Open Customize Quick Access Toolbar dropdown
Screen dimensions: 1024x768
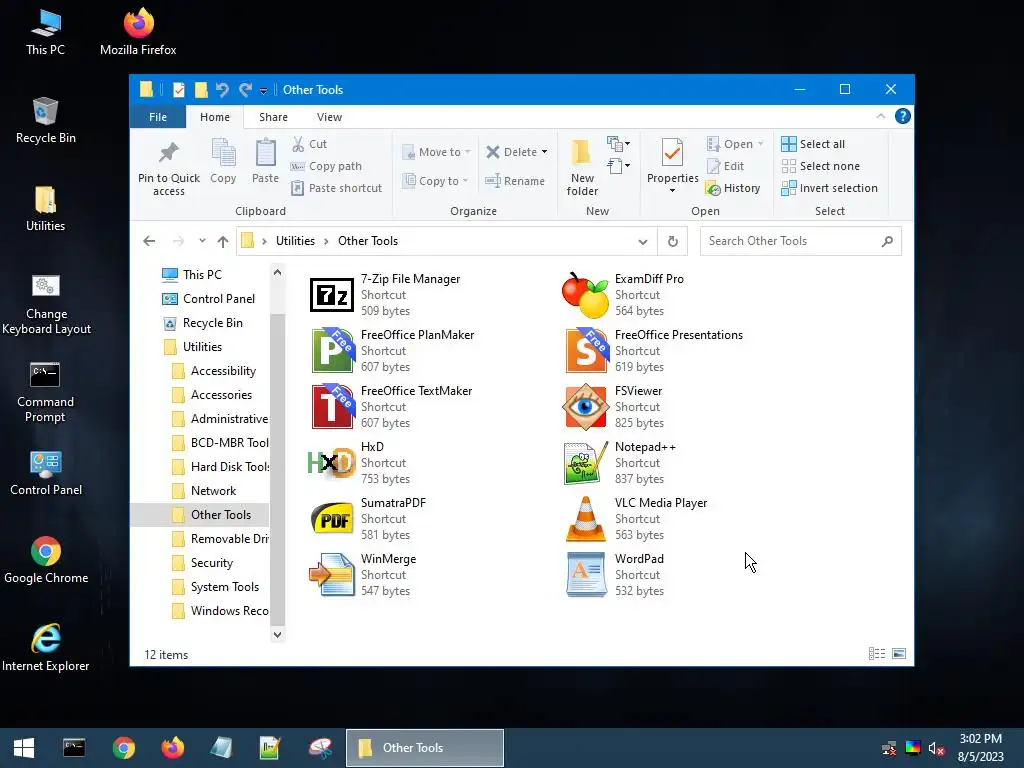coord(263,91)
